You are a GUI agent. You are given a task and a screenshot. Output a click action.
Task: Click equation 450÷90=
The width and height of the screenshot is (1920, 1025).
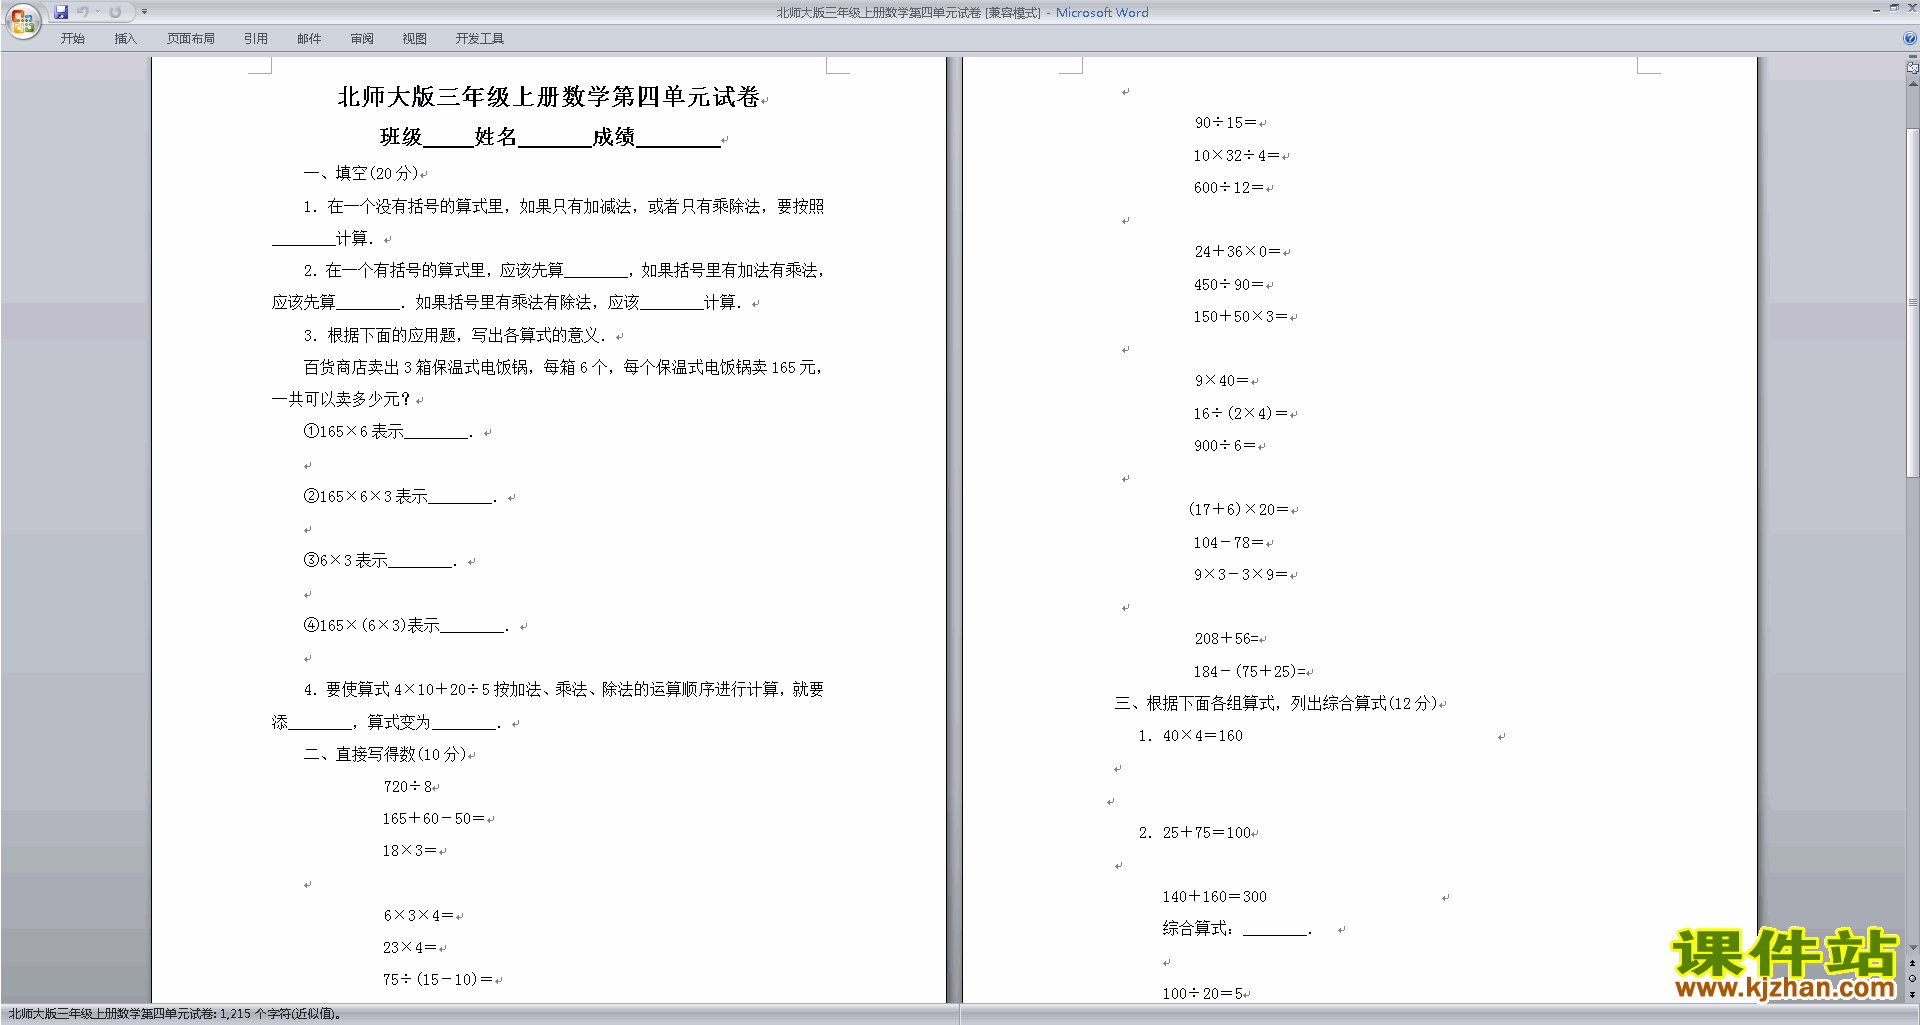point(1228,285)
